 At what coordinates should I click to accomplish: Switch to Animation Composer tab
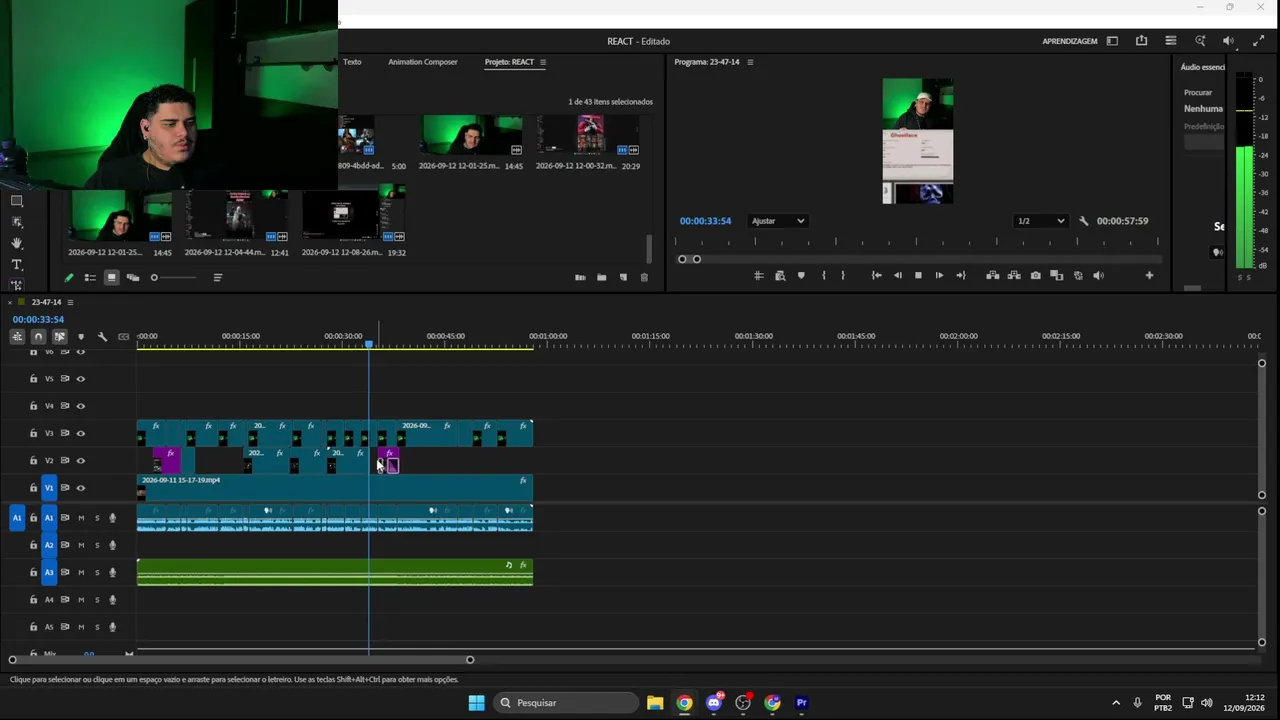point(423,62)
